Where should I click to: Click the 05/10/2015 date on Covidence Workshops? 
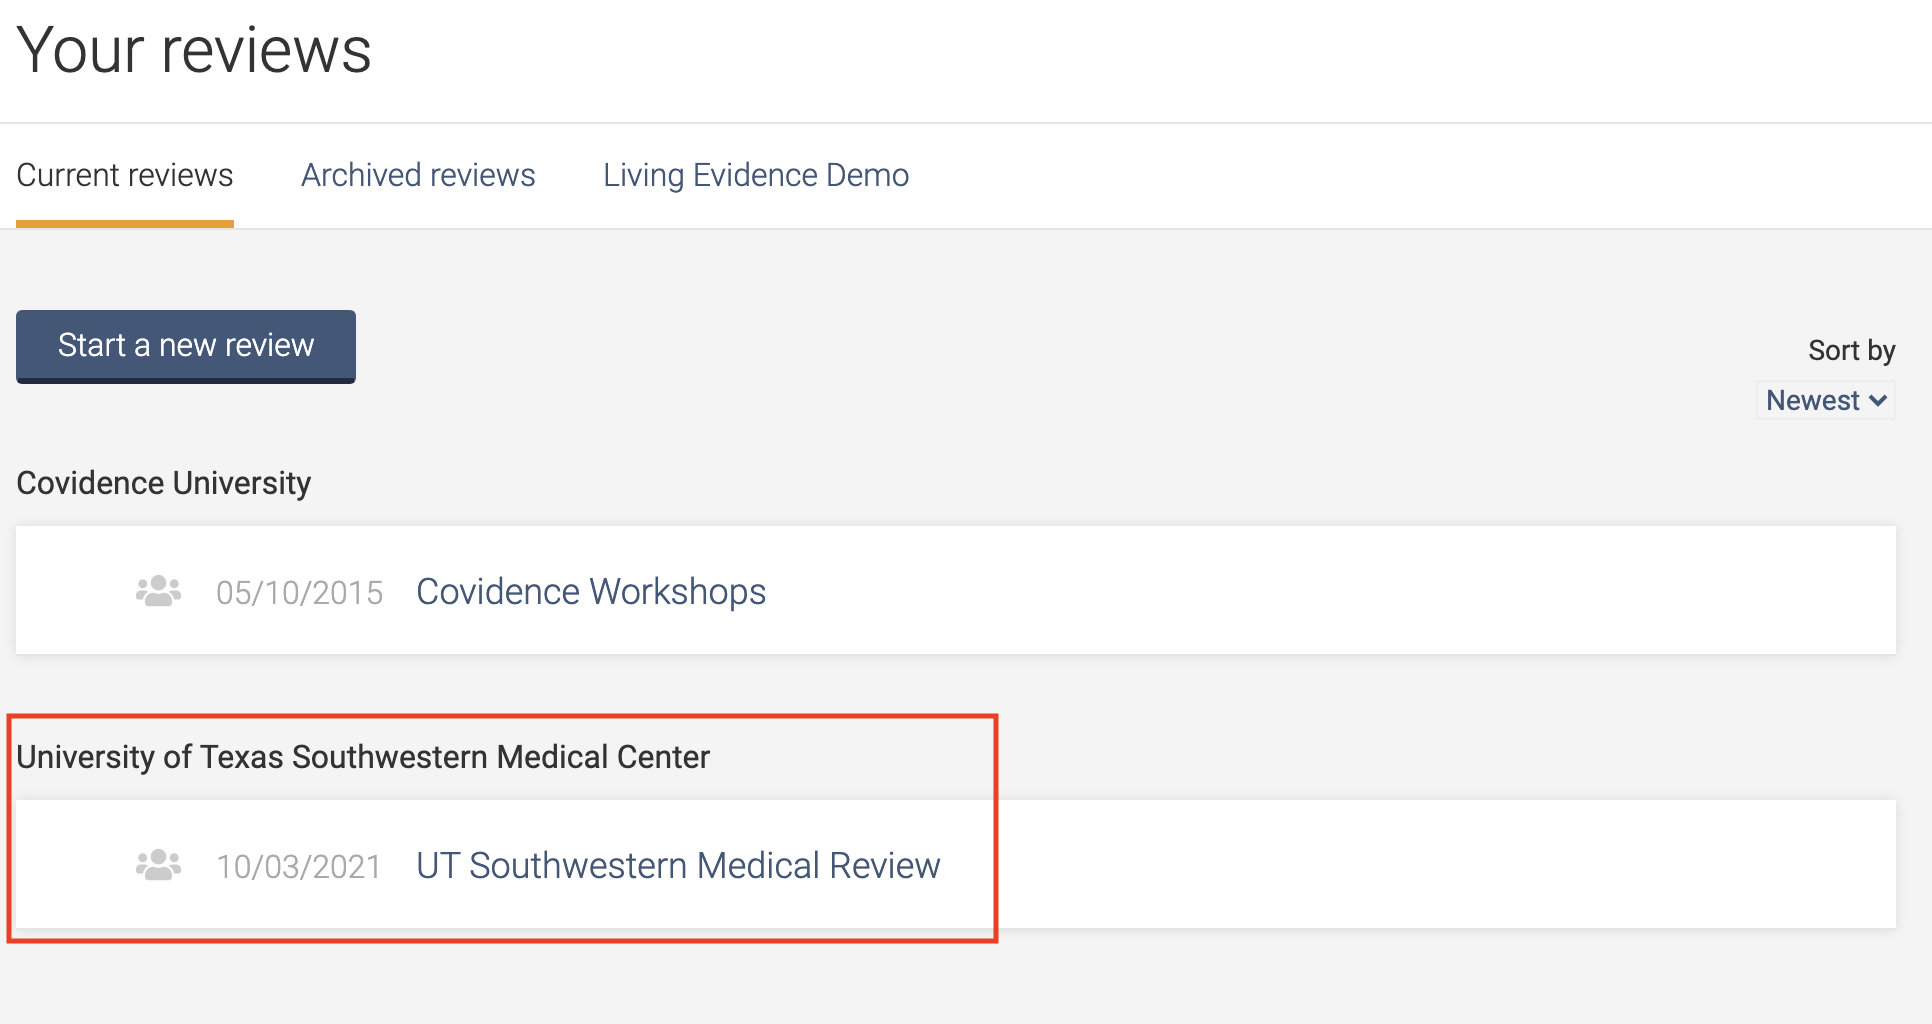[299, 593]
